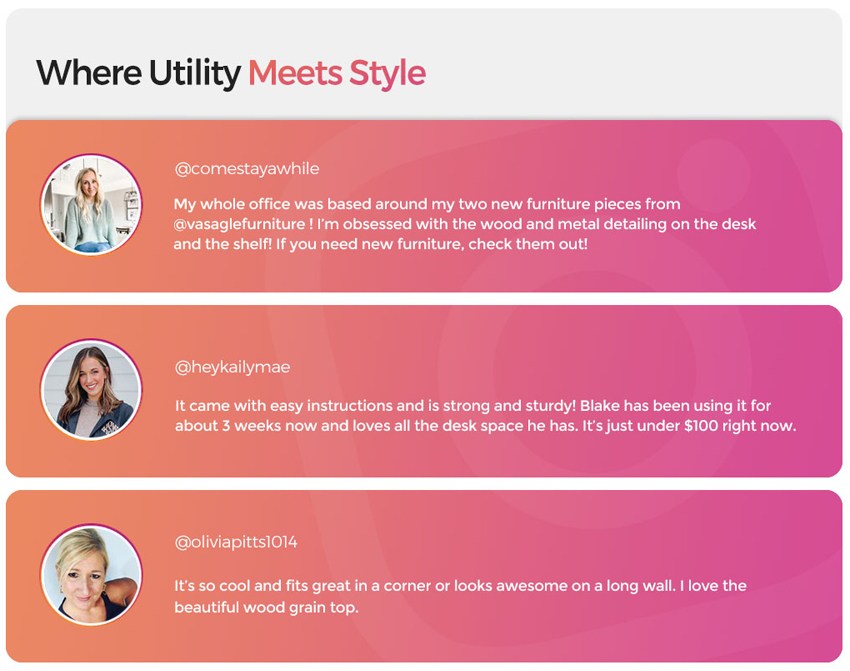Open the @oliviapitts1014 username link

point(236,542)
